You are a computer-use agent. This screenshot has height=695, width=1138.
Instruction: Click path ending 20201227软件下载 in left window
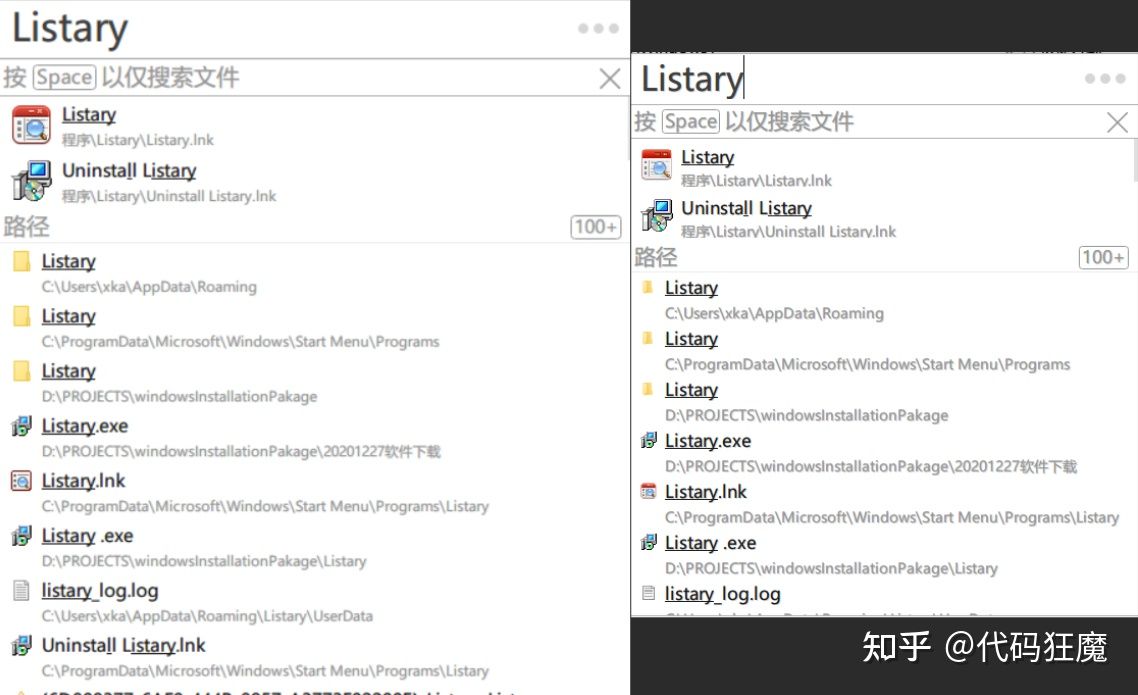241,451
